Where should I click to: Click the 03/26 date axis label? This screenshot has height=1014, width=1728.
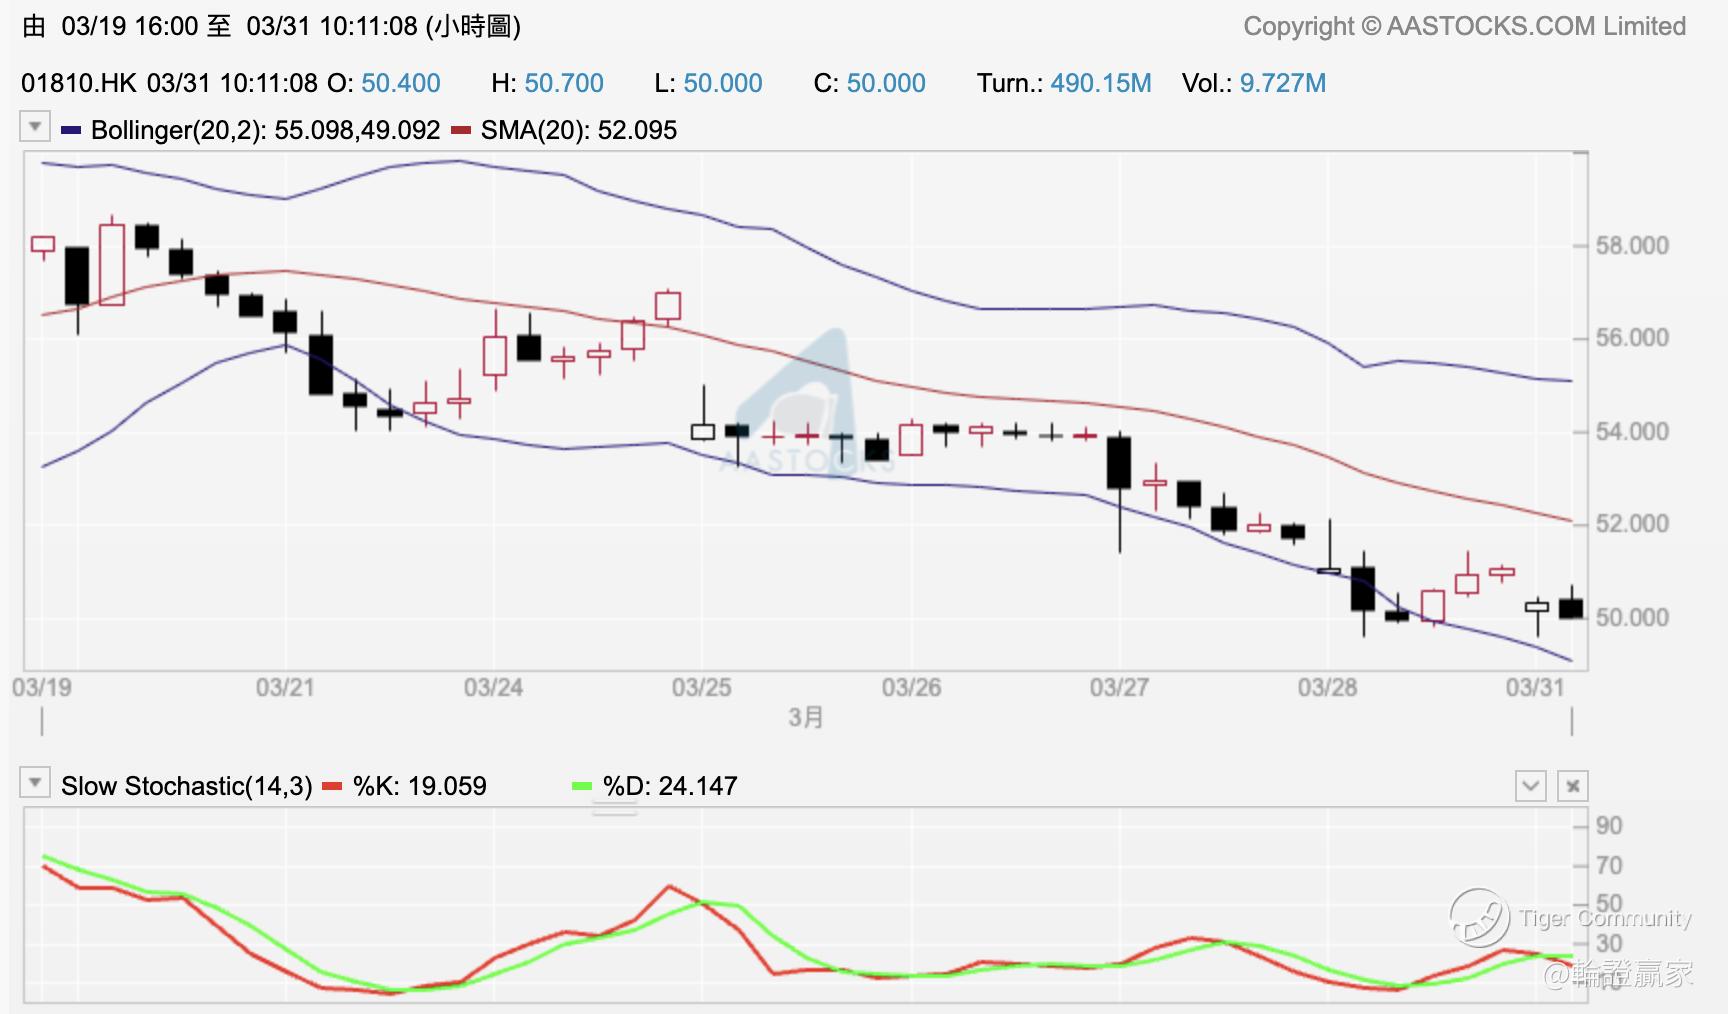911,688
